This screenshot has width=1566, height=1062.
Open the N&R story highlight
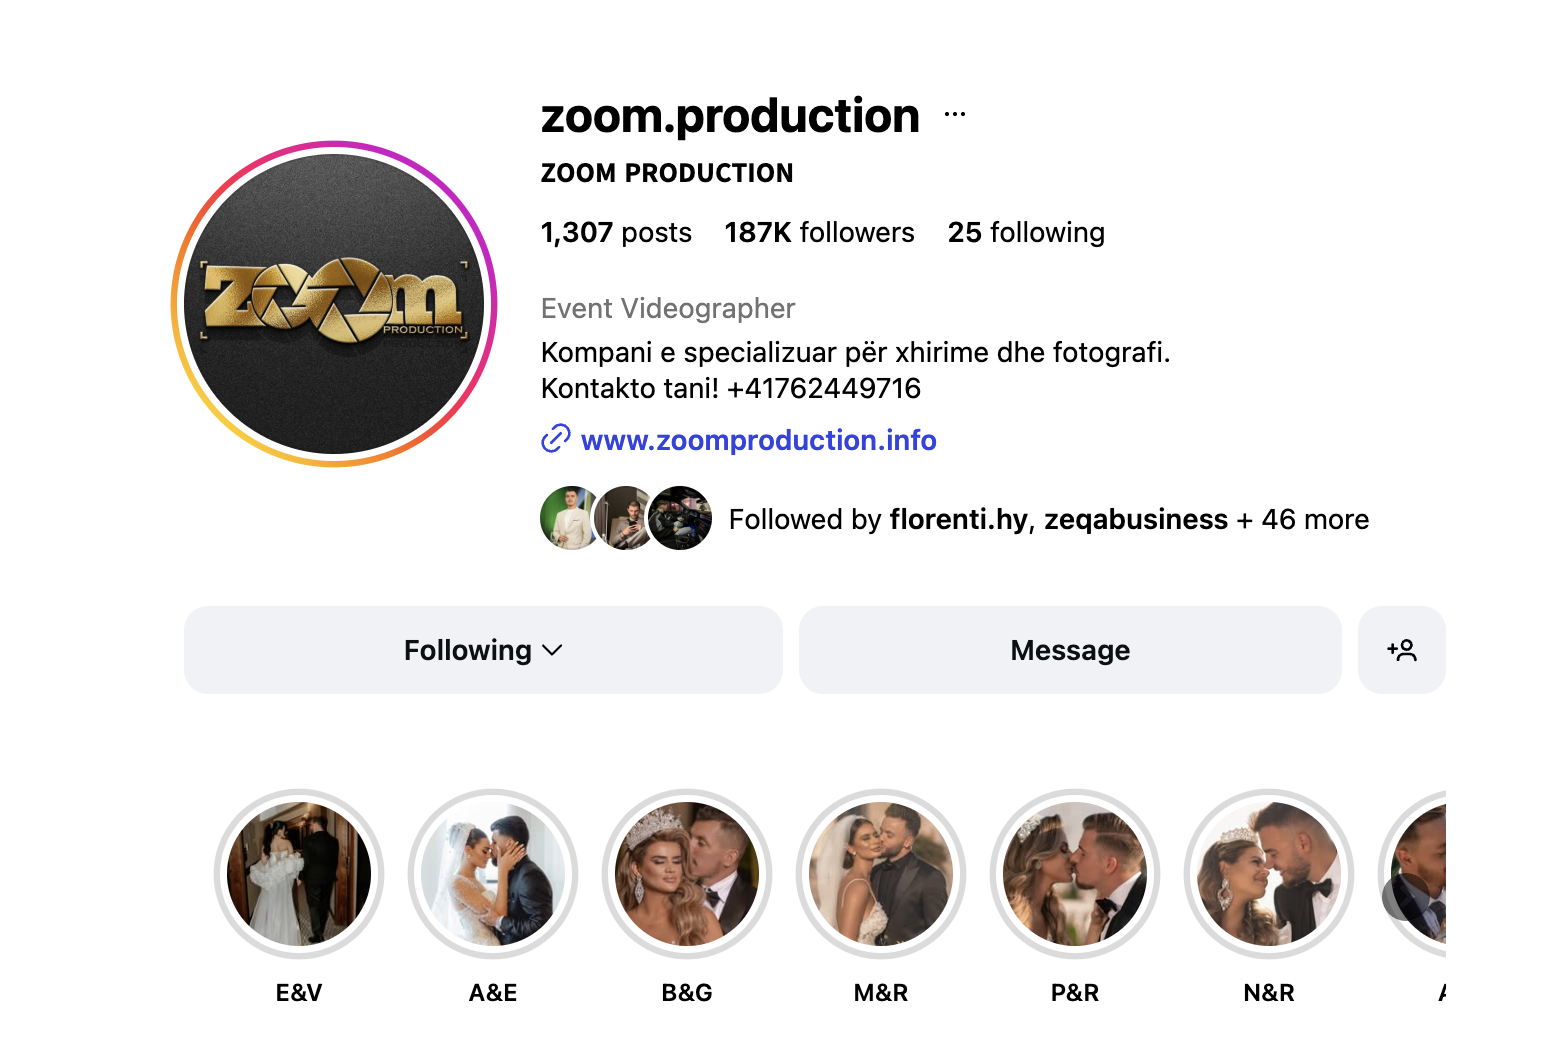tap(1269, 874)
